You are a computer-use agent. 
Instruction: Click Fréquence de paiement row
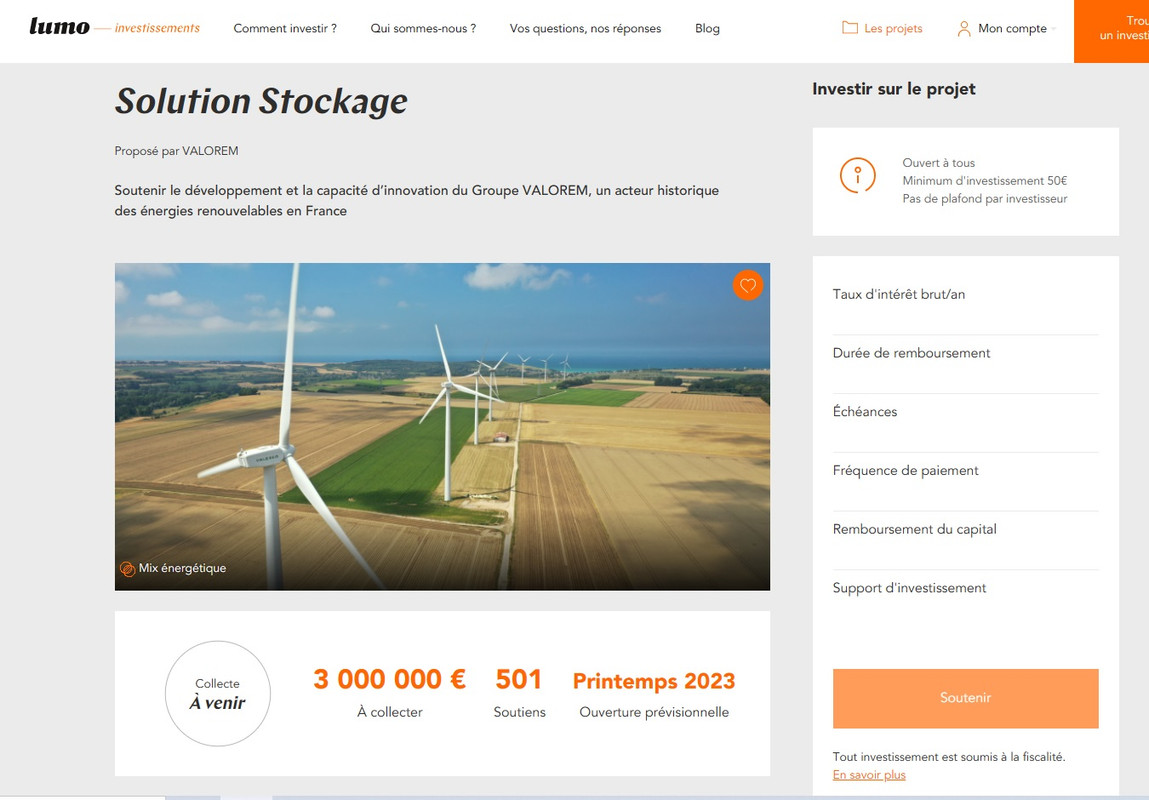coord(965,481)
